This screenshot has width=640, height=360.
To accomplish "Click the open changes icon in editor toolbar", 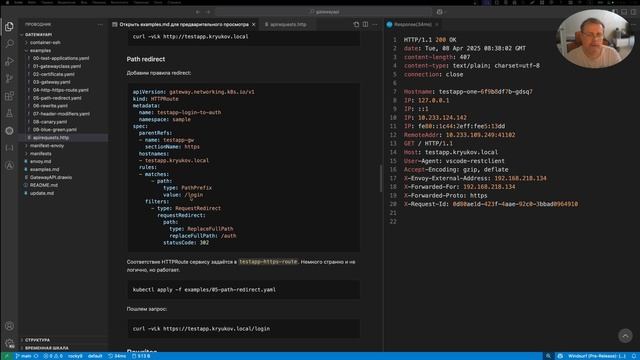I will 356,24.
